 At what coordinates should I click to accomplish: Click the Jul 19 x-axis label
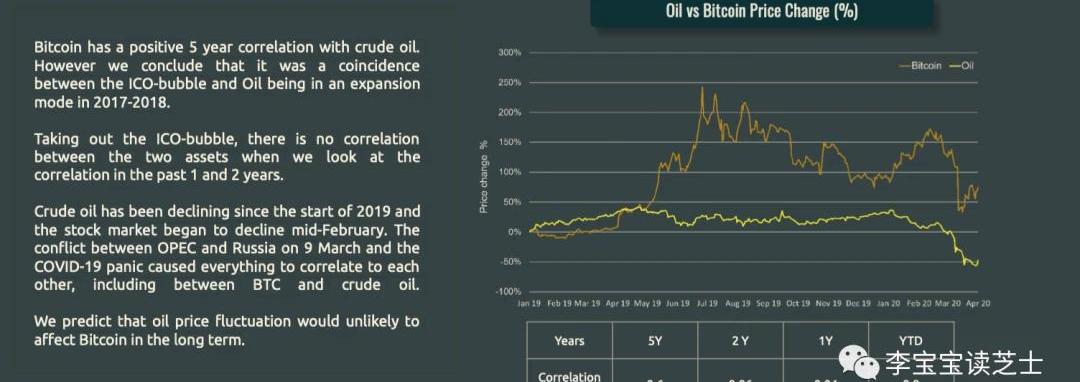(706, 303)
